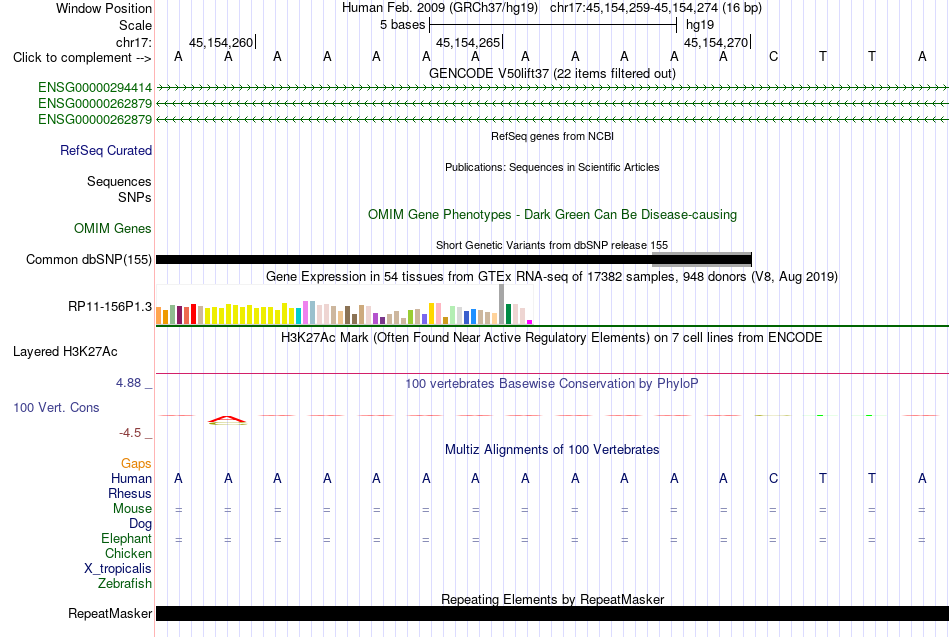Click the Rhesus alignment row label

130,493
